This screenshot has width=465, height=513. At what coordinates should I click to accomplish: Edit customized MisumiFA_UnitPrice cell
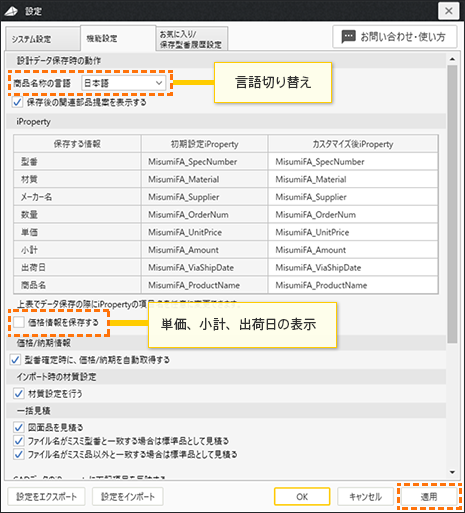[353, 232]
